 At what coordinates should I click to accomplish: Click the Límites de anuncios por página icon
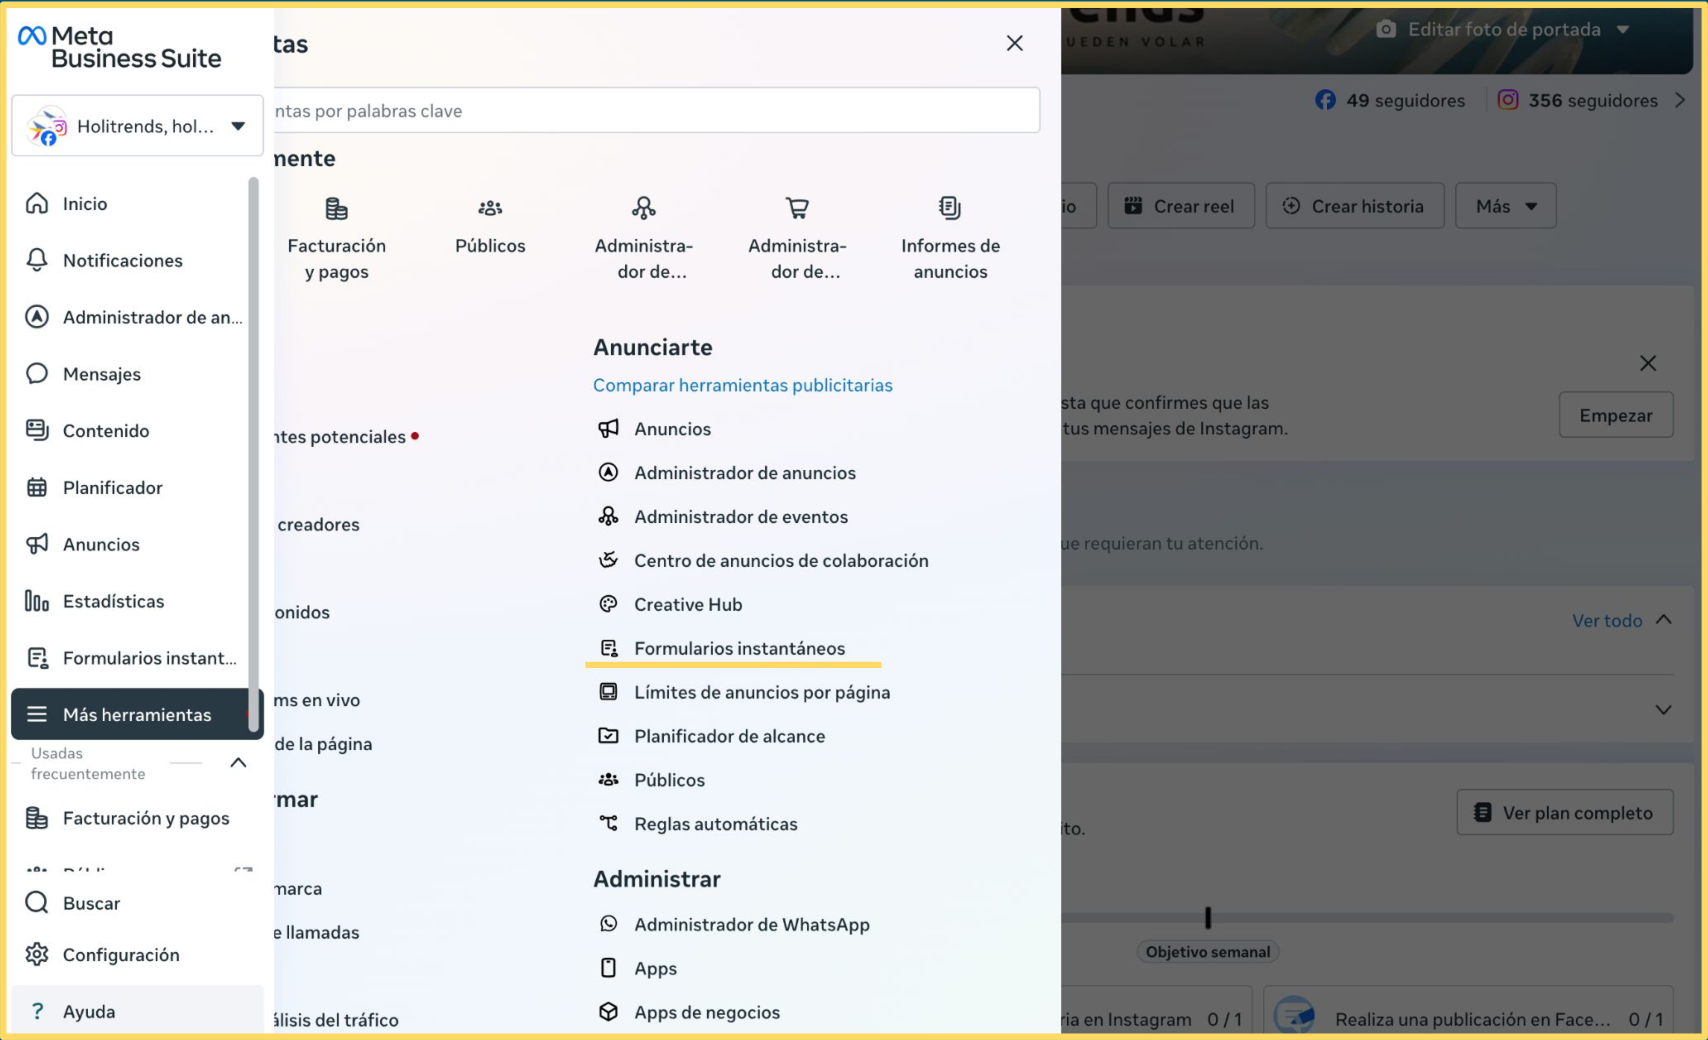608,693
